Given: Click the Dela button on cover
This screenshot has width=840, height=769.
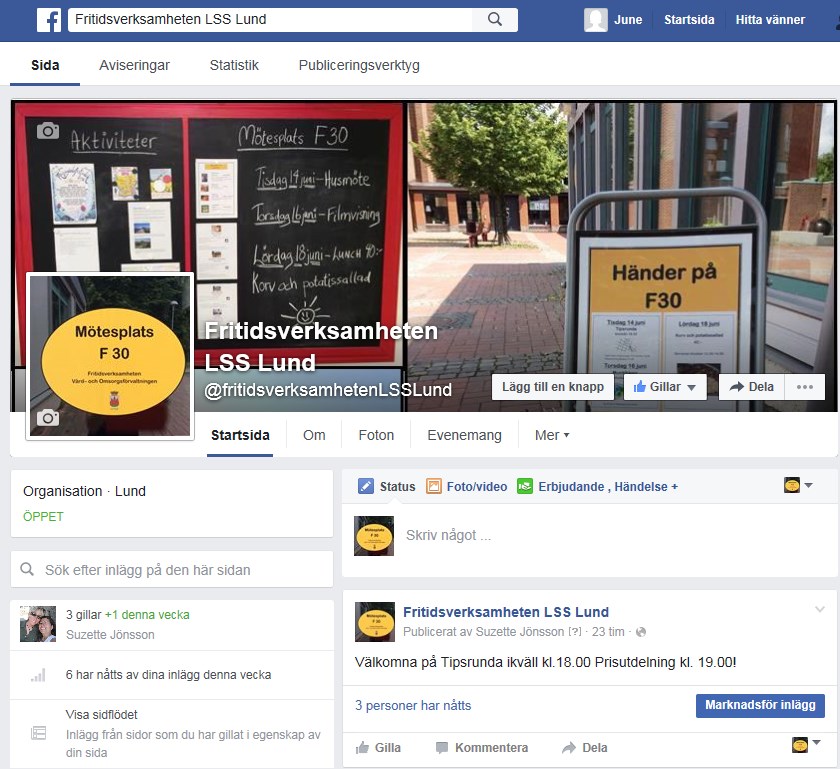Looking at the screenshot, I should tap(751, 387).
